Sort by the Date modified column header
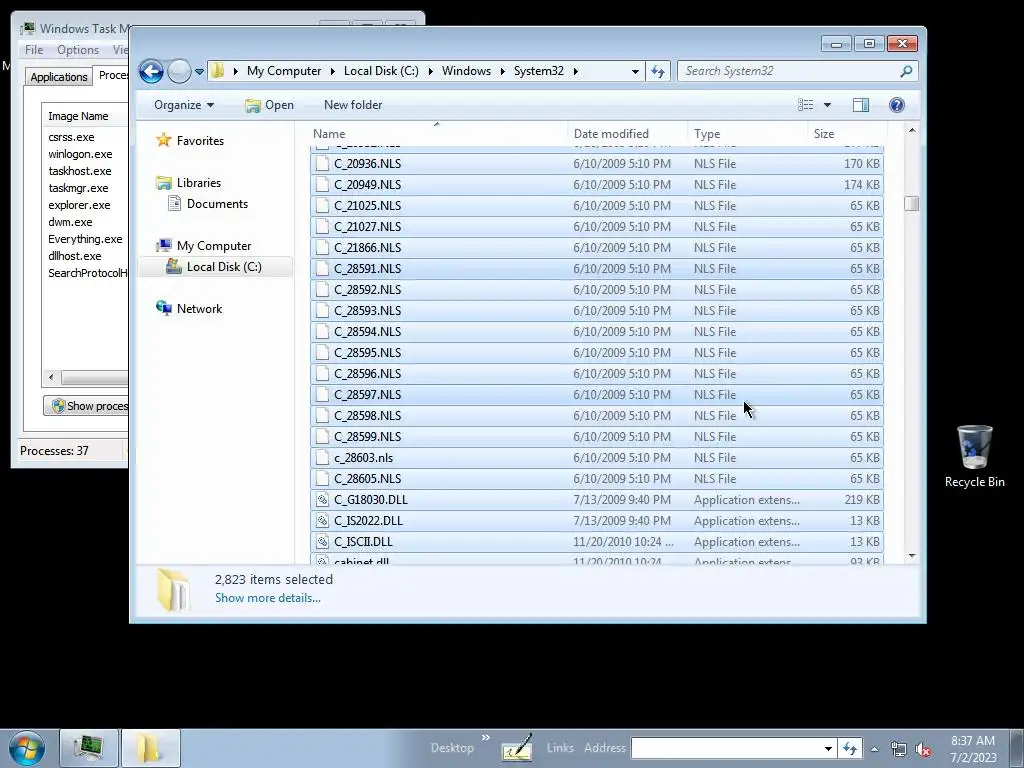The width and height of the screenshot is (1024, 768). click(x=627, y=134)
